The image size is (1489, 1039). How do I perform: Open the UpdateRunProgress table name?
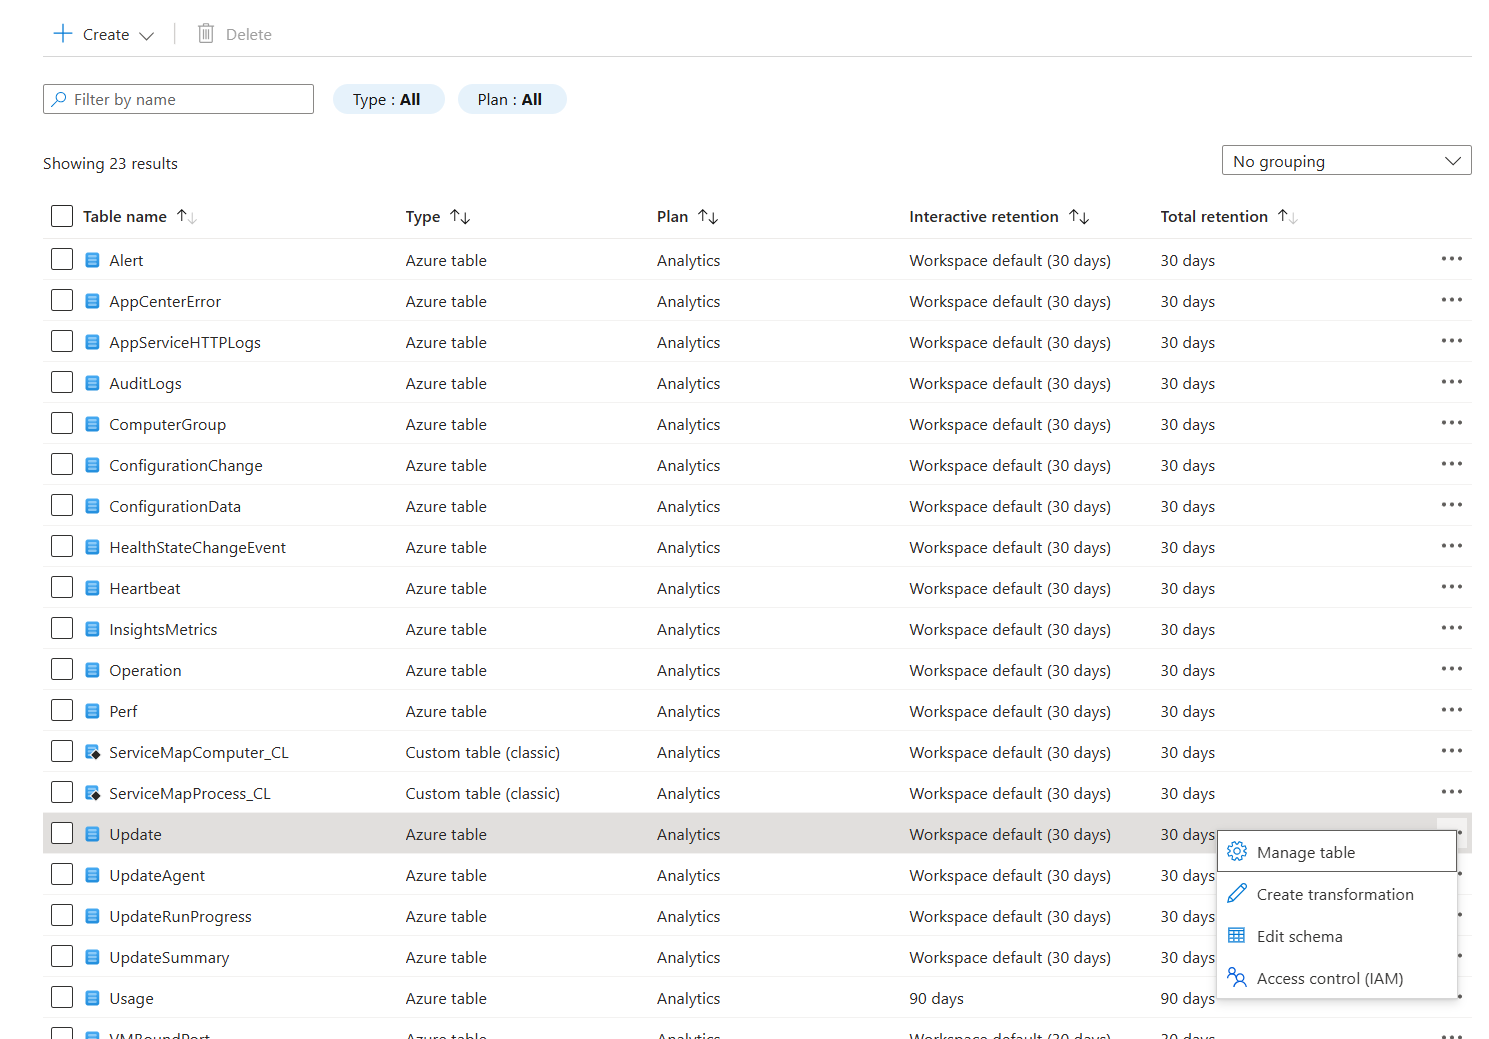pyautogui.click(x=180, y=916)
